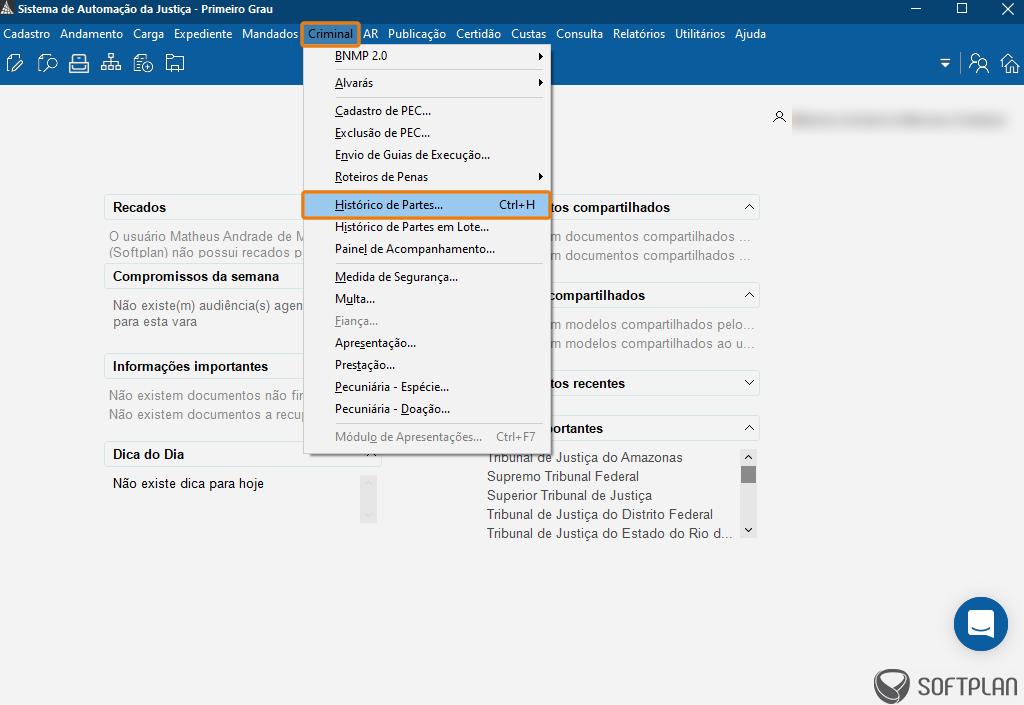This screenshot has height=705, width=1024.
Task: Select the Apresentação menu entry
Action: (428, 343)
